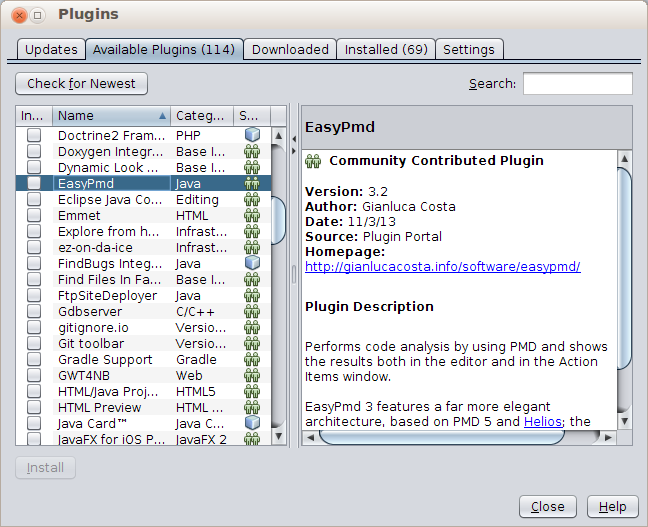The image size is (648, 527).
Task: Click inside the Search text field
Action: pos(577,84)
